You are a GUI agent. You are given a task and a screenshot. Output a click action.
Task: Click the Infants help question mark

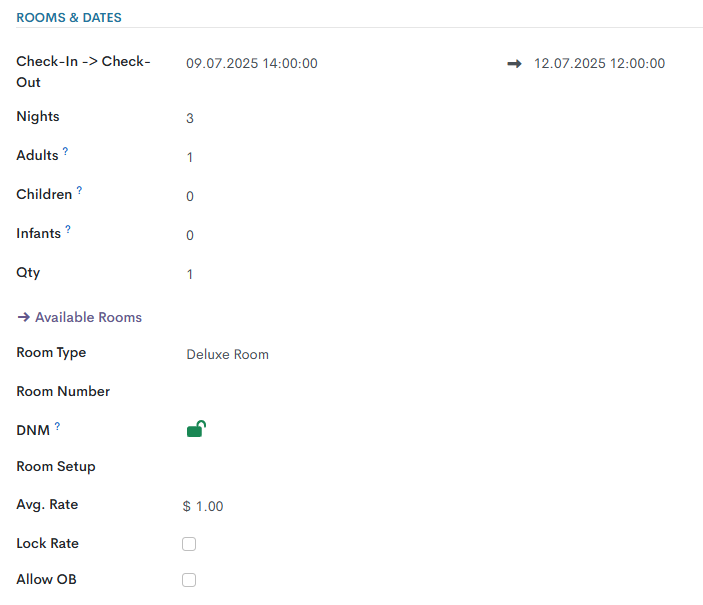[68, 229]
